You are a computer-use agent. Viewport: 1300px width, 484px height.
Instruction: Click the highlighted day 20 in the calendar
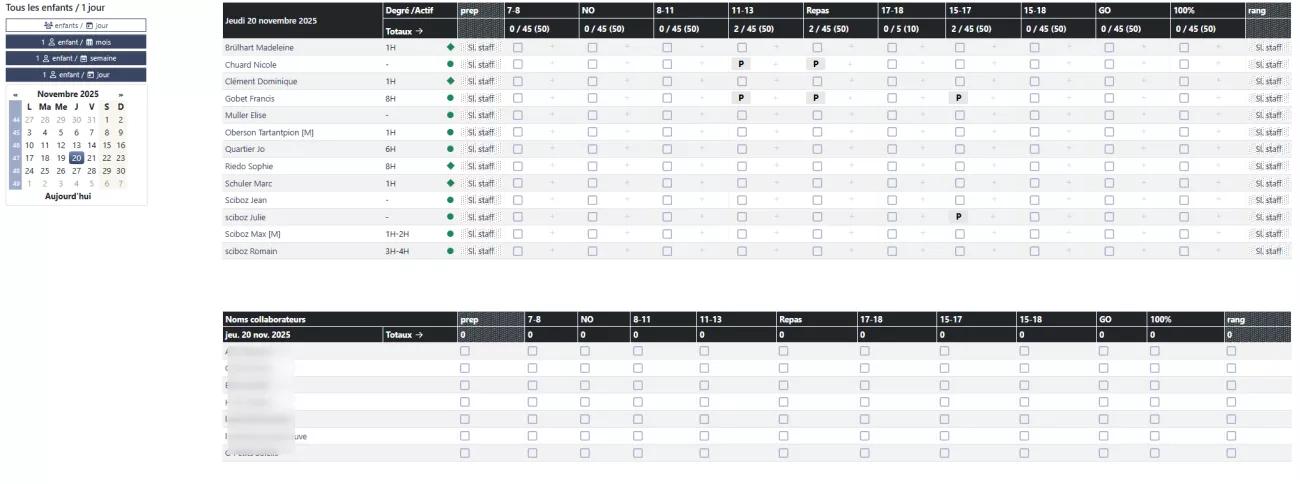[76, 158]
